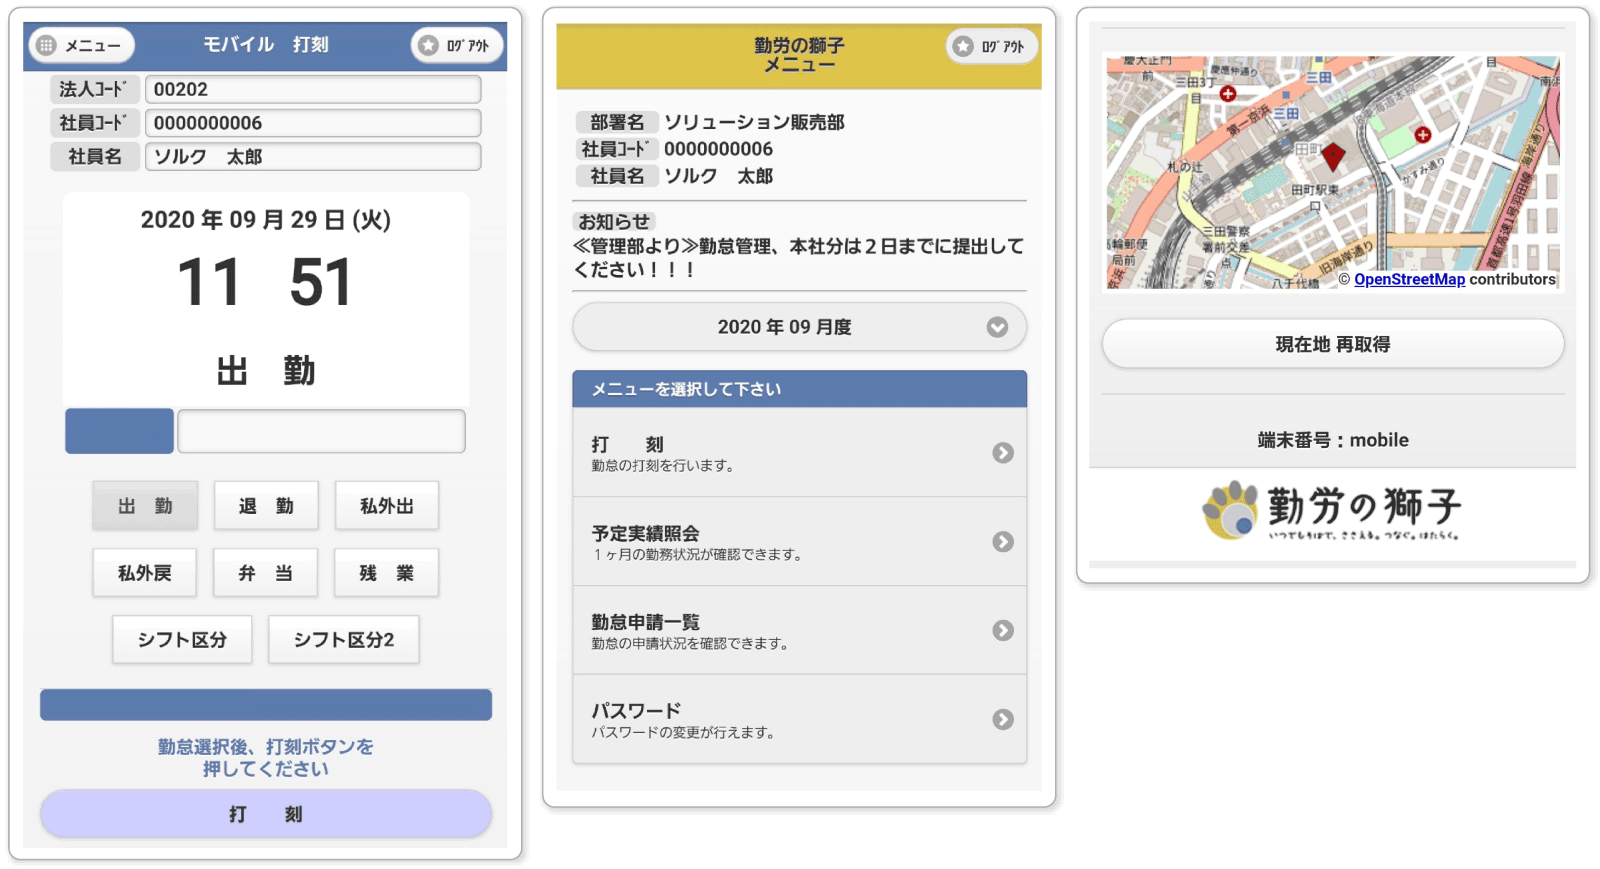1600x869 pixels.
Task: Click the arrow icon in 勤怠申請一覧 row
Action: 1003,631
